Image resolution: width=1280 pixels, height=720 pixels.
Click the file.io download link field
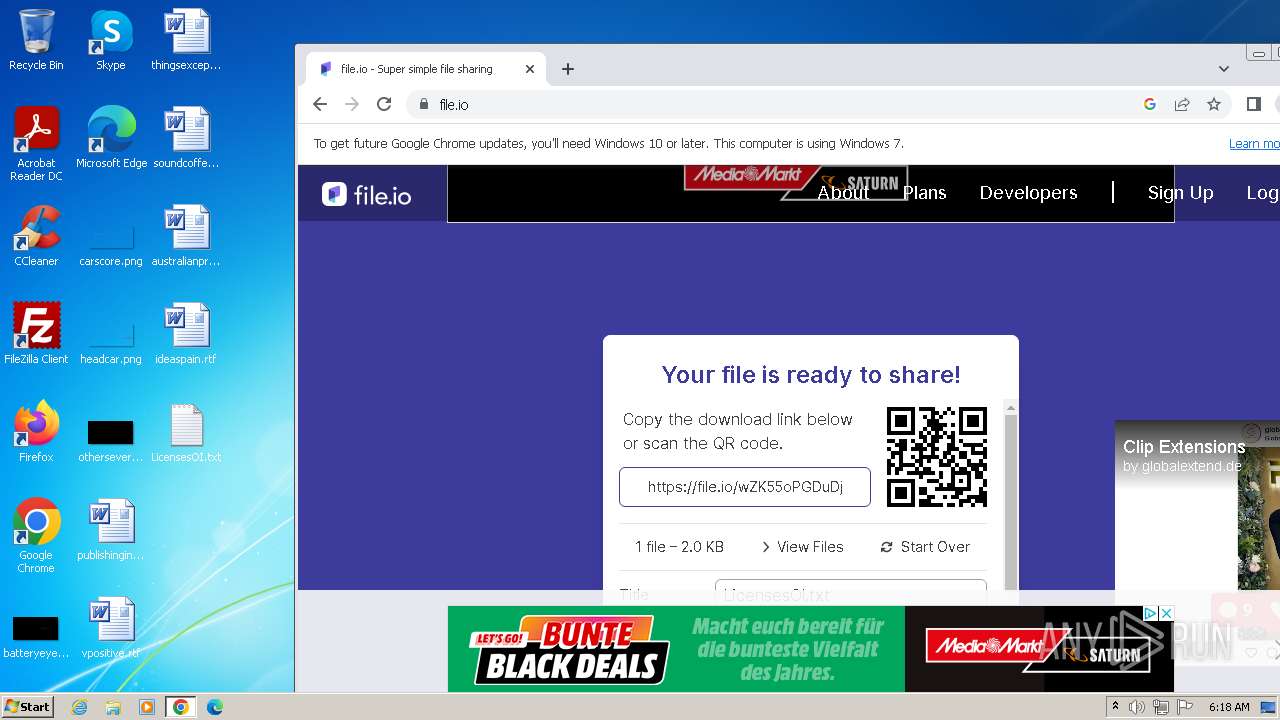[745, 487]
